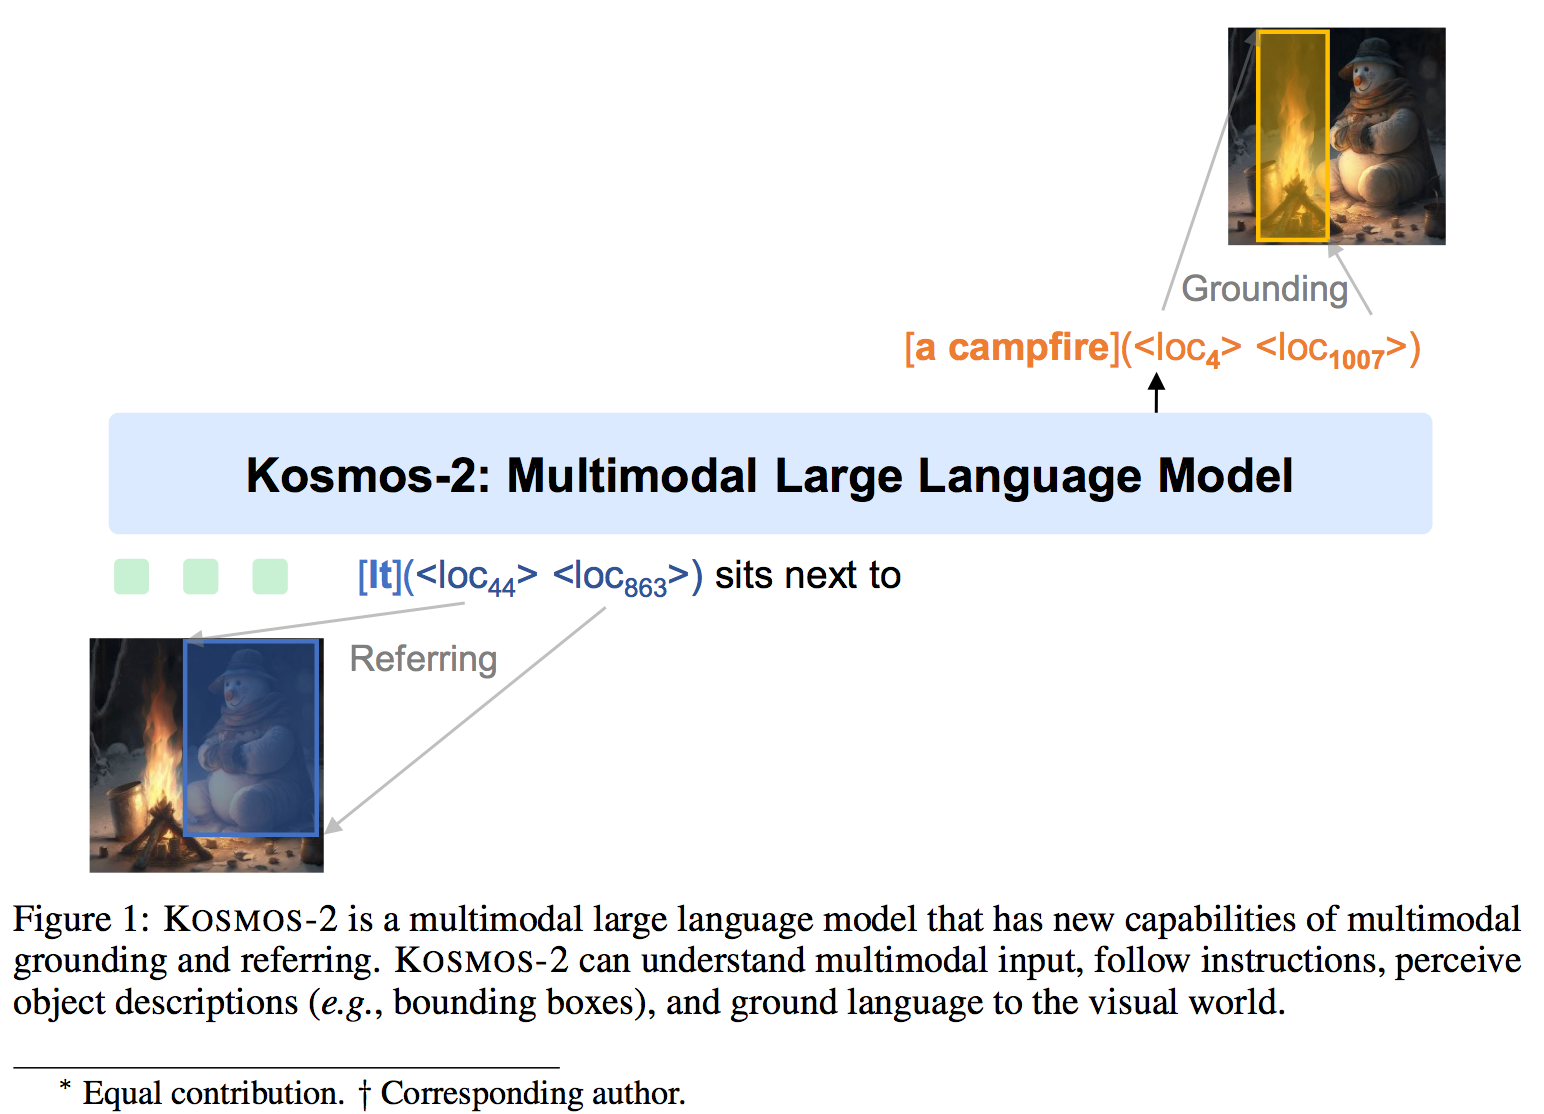Viewport: 1544px width, 1114px height.
Task: Click the 'Figure 1:' caption label
Action: point(81,919)
